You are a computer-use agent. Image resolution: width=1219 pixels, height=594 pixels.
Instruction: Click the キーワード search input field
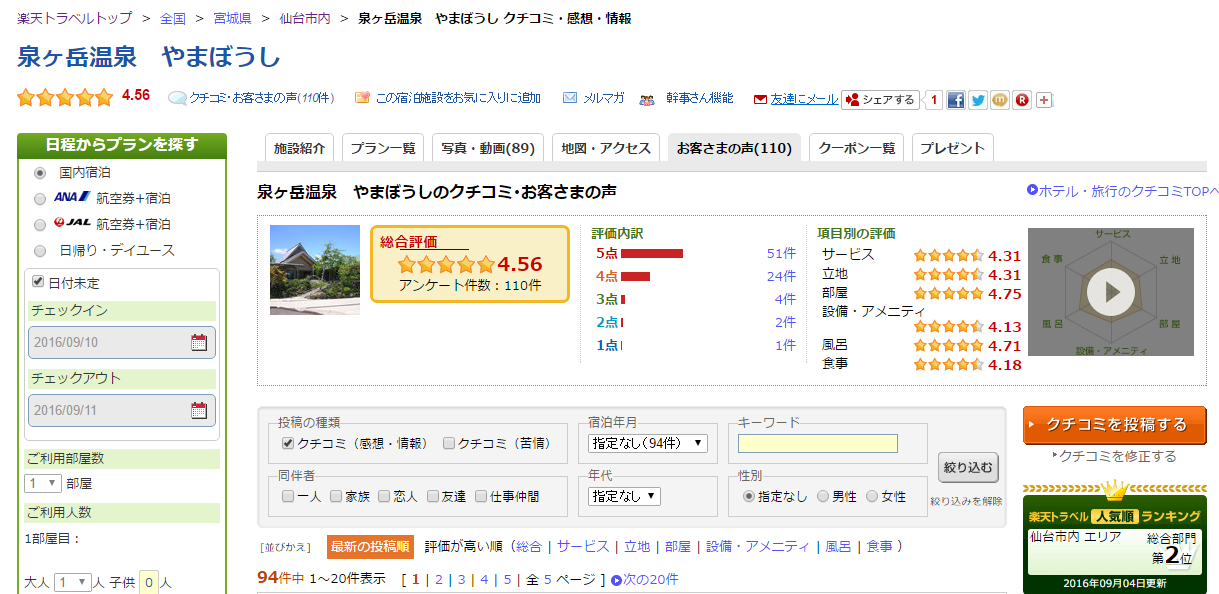coord(817,443)
